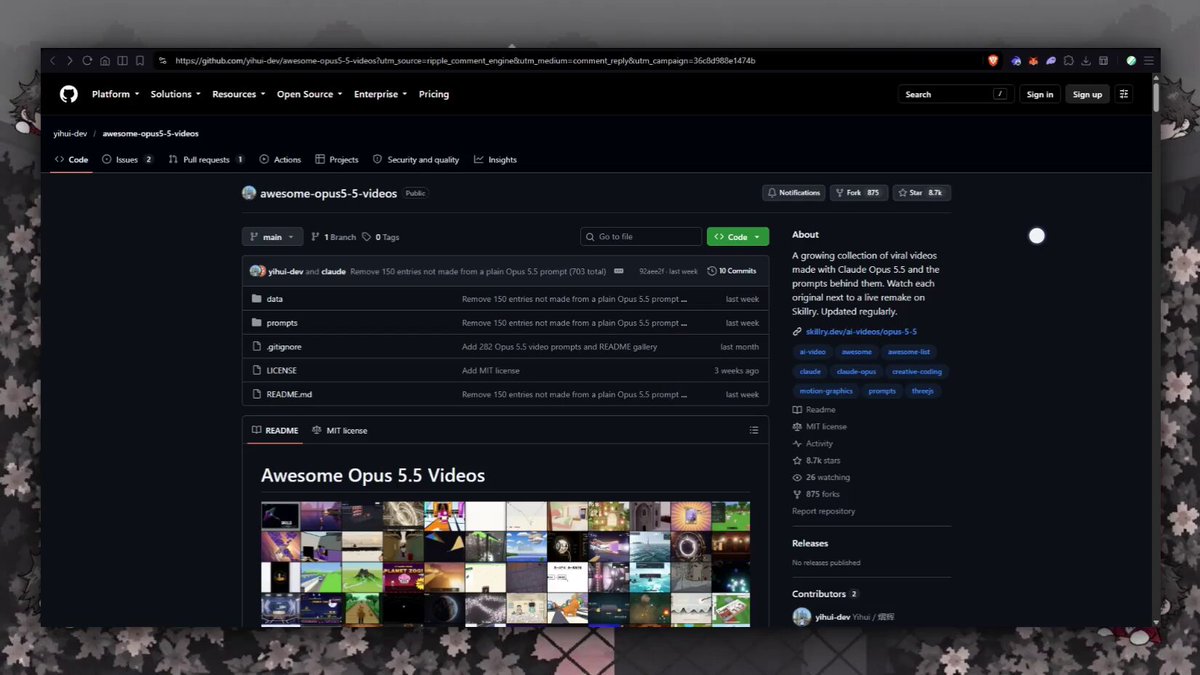This screenshot has height=675, width=1200.
Task: Click the Sign up button
Action: [1087, 94]
